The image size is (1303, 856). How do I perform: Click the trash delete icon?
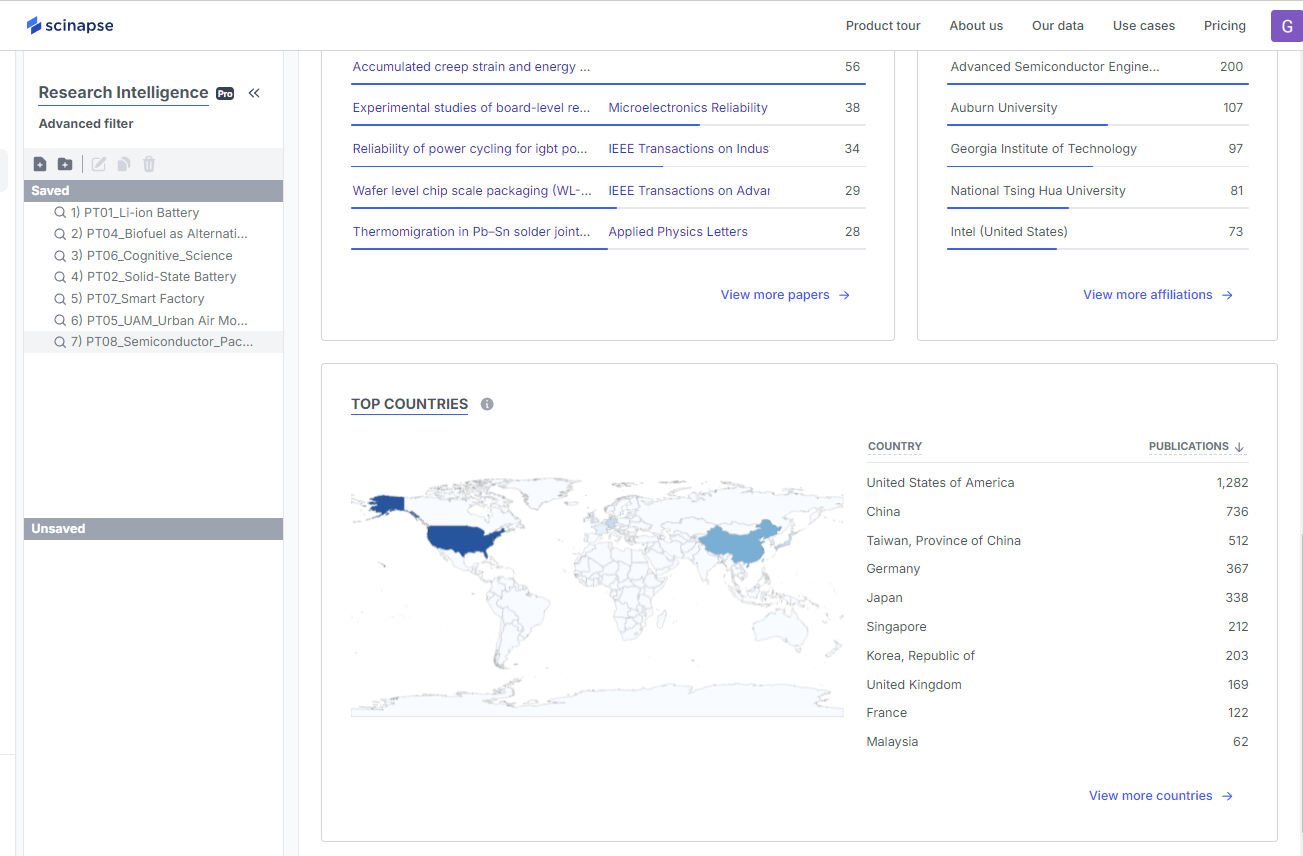(149, 164)
